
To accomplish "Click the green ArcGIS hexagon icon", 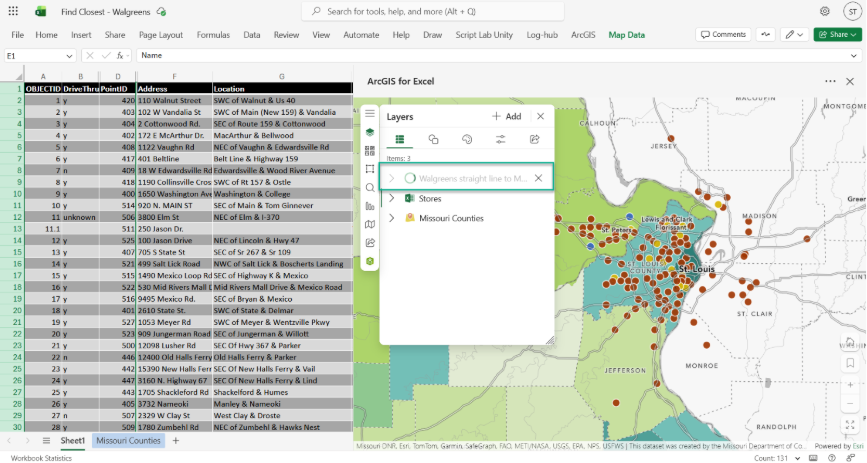I will pos(370,261).
